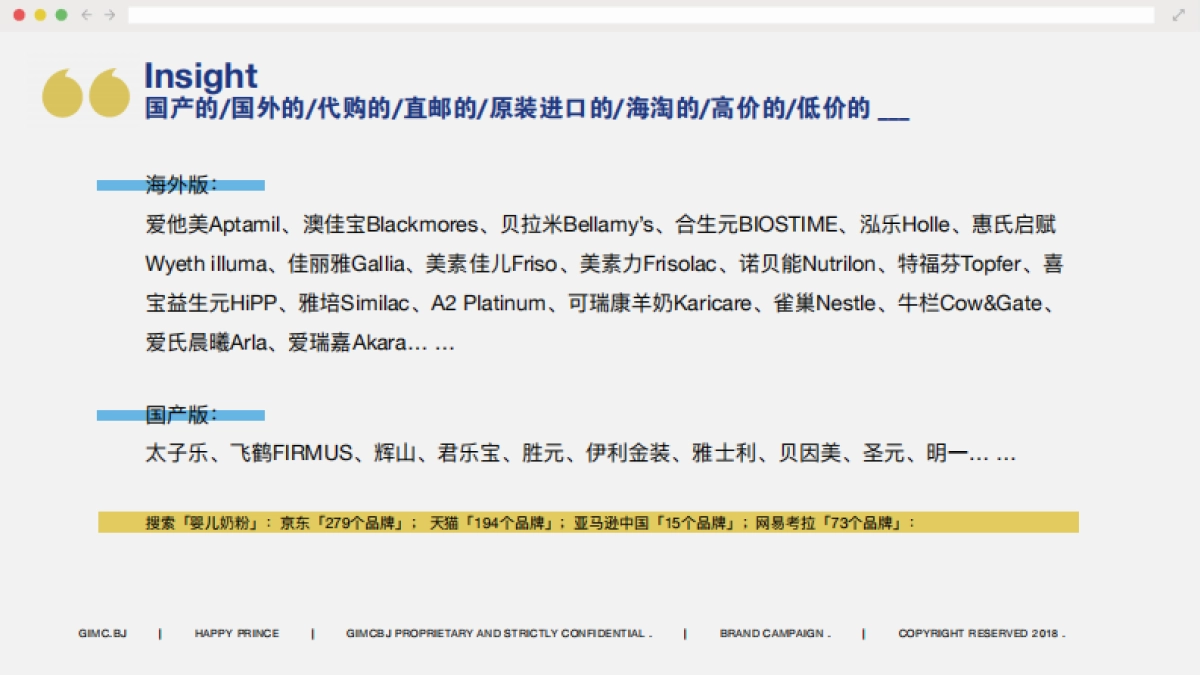Select the red traffic light button
The width and height of the screenshot is (1200, 675).
tap(19, 16)
